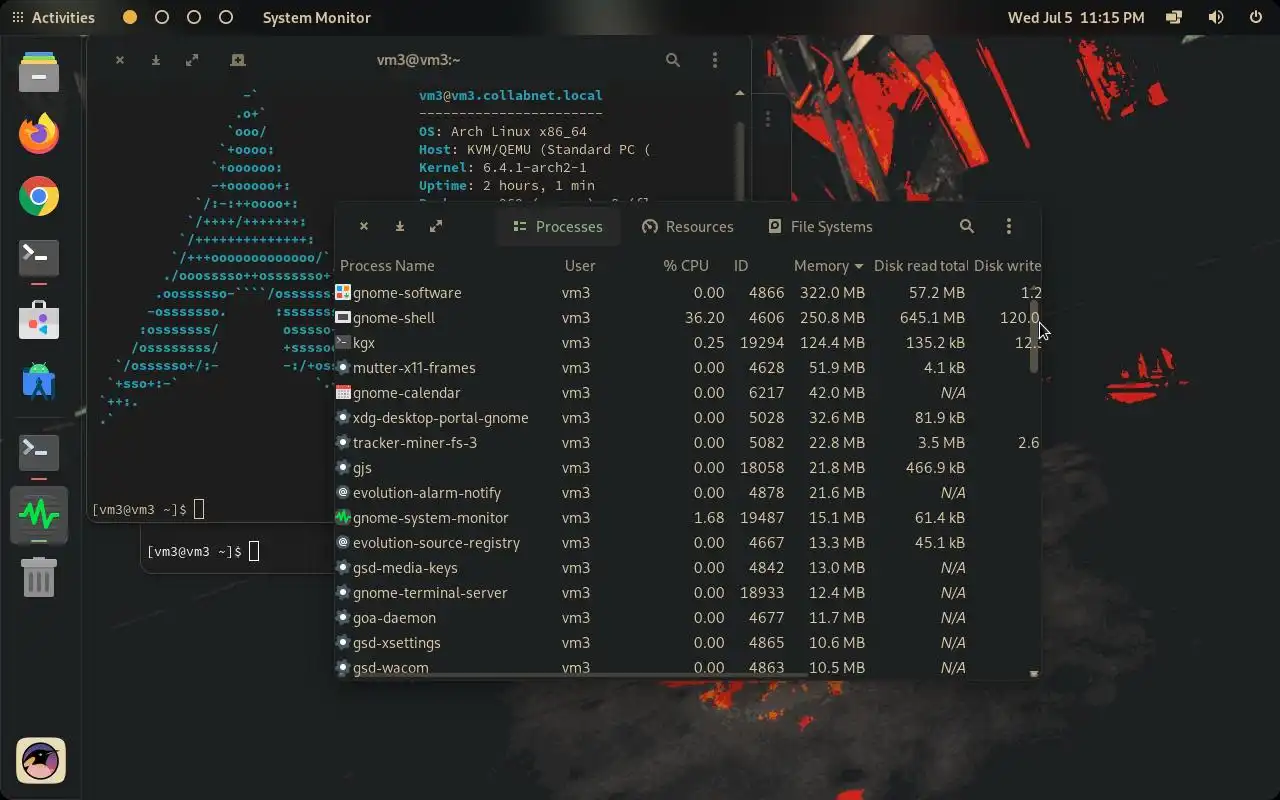Switch to the Processes tab
This screenshot has width=1280, height=800.
(x=558, y=226)
